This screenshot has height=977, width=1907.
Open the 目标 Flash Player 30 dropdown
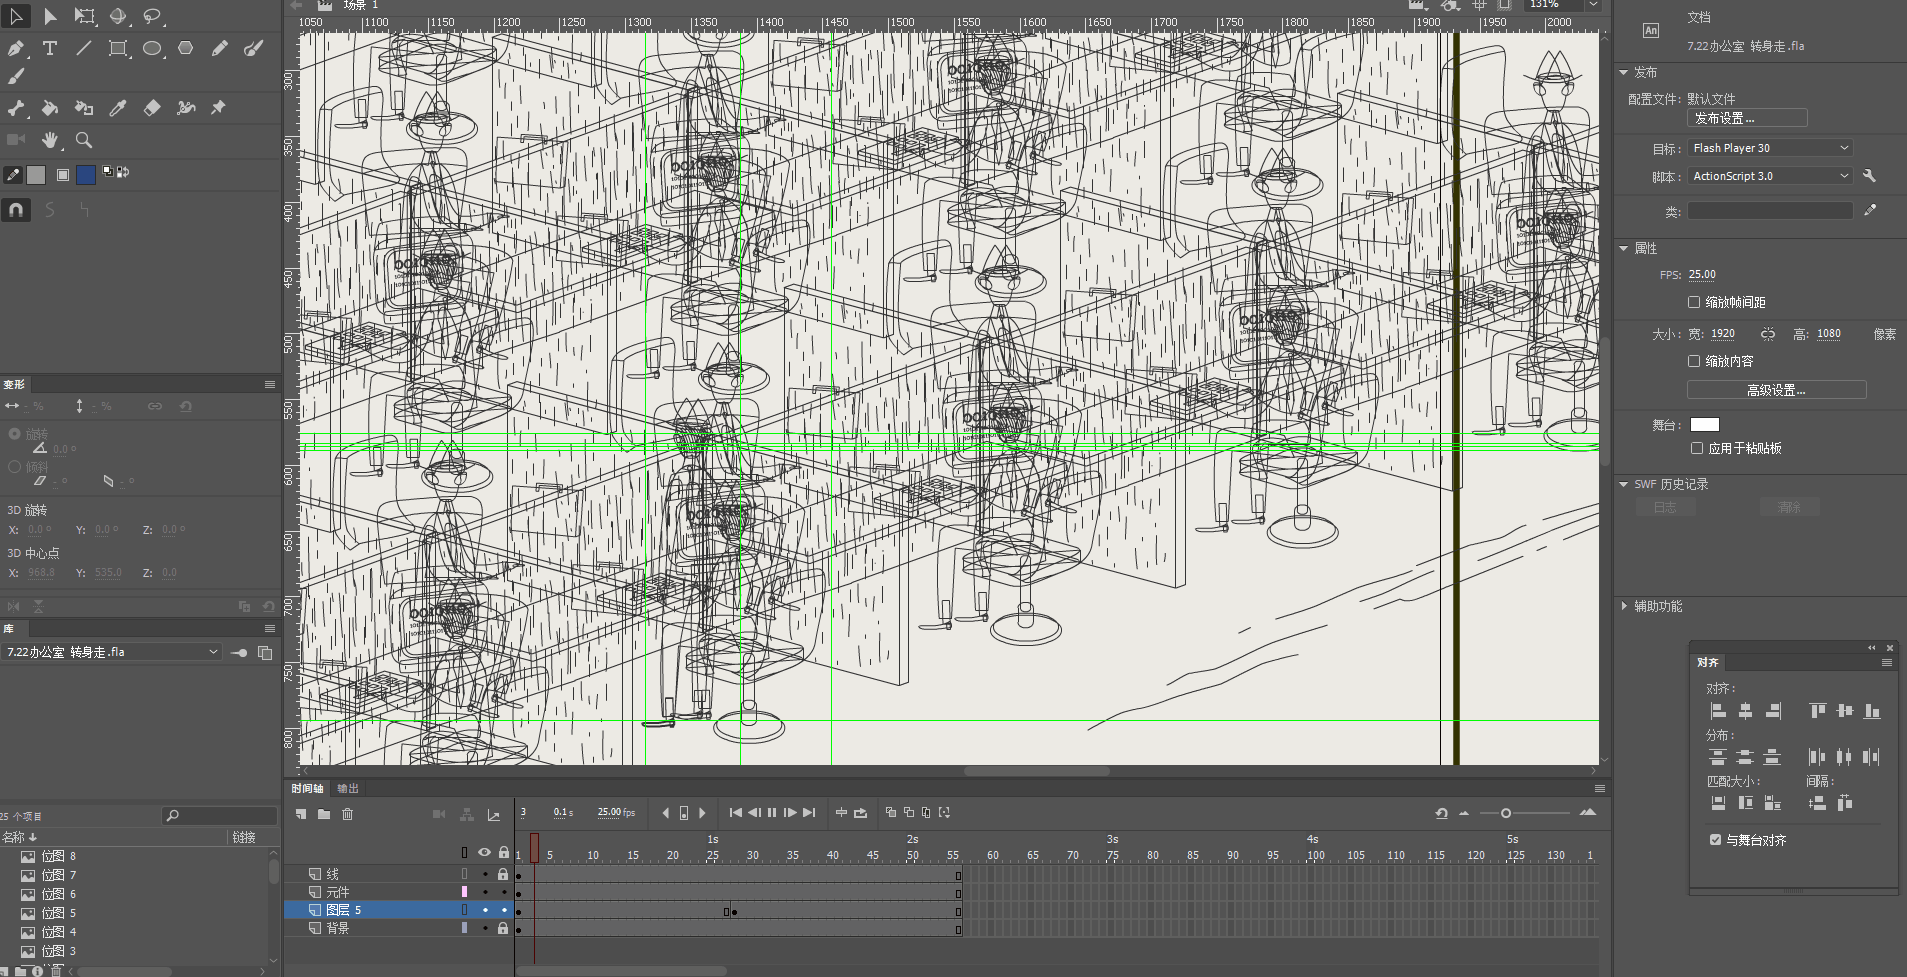(1770, 148)
